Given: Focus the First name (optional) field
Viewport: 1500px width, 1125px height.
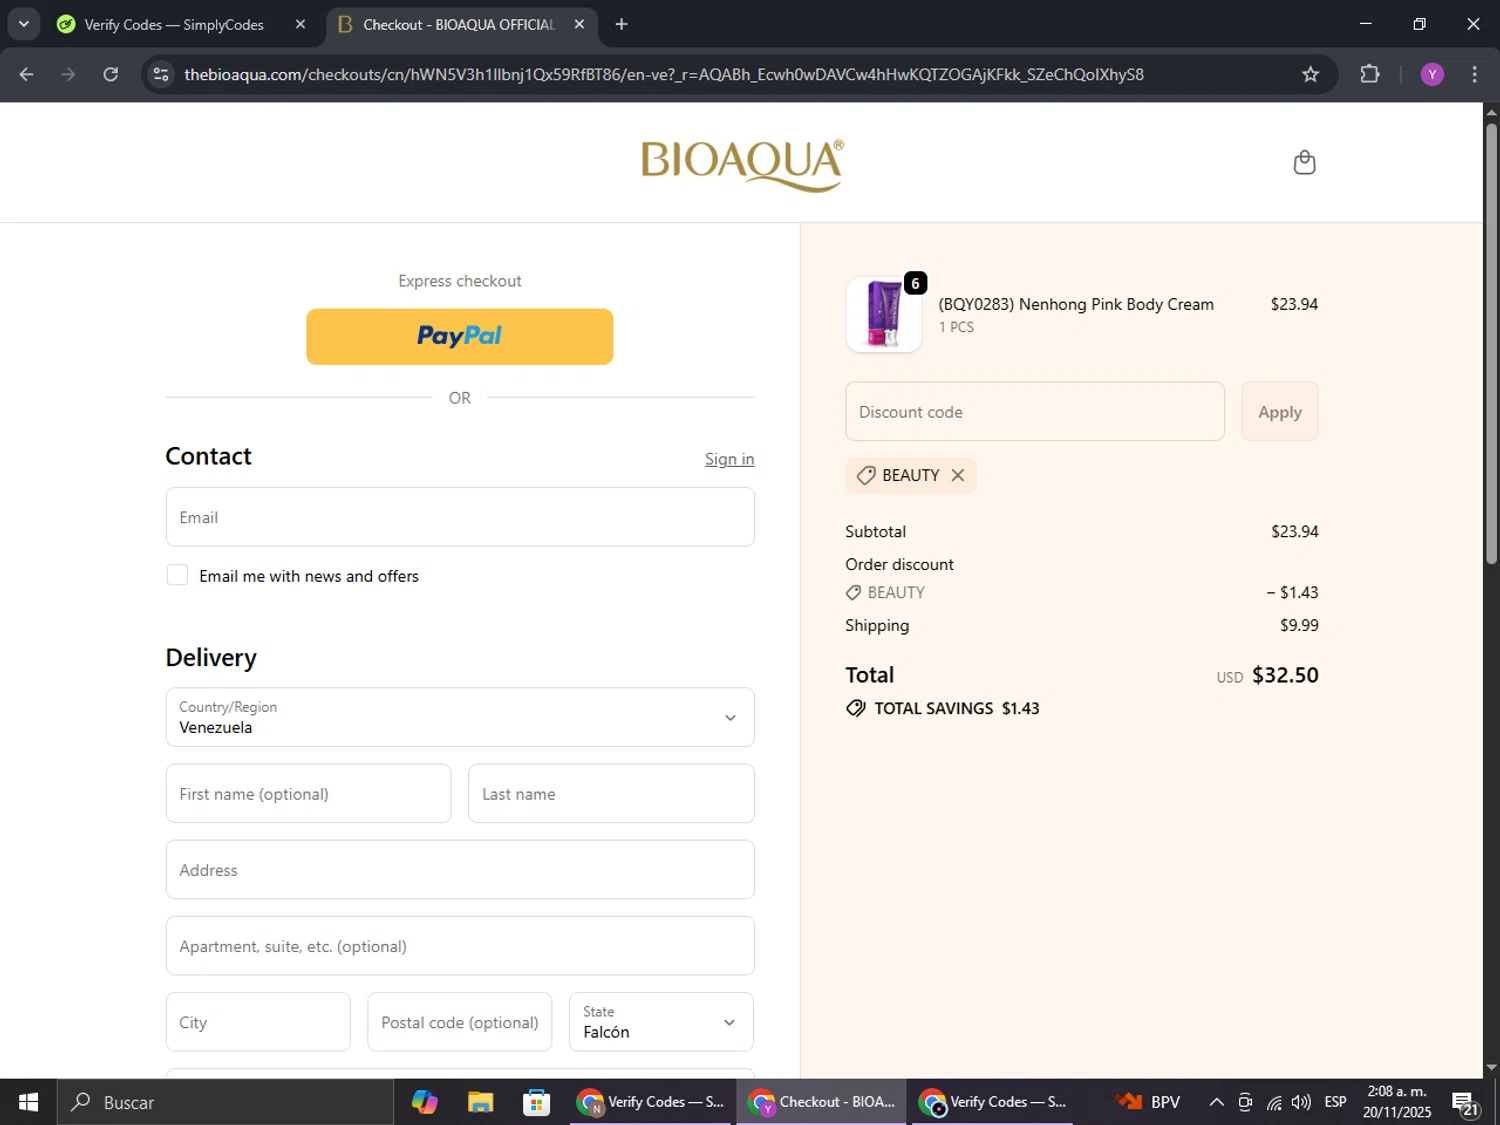Looking at the screenshot, I should 308,793.
